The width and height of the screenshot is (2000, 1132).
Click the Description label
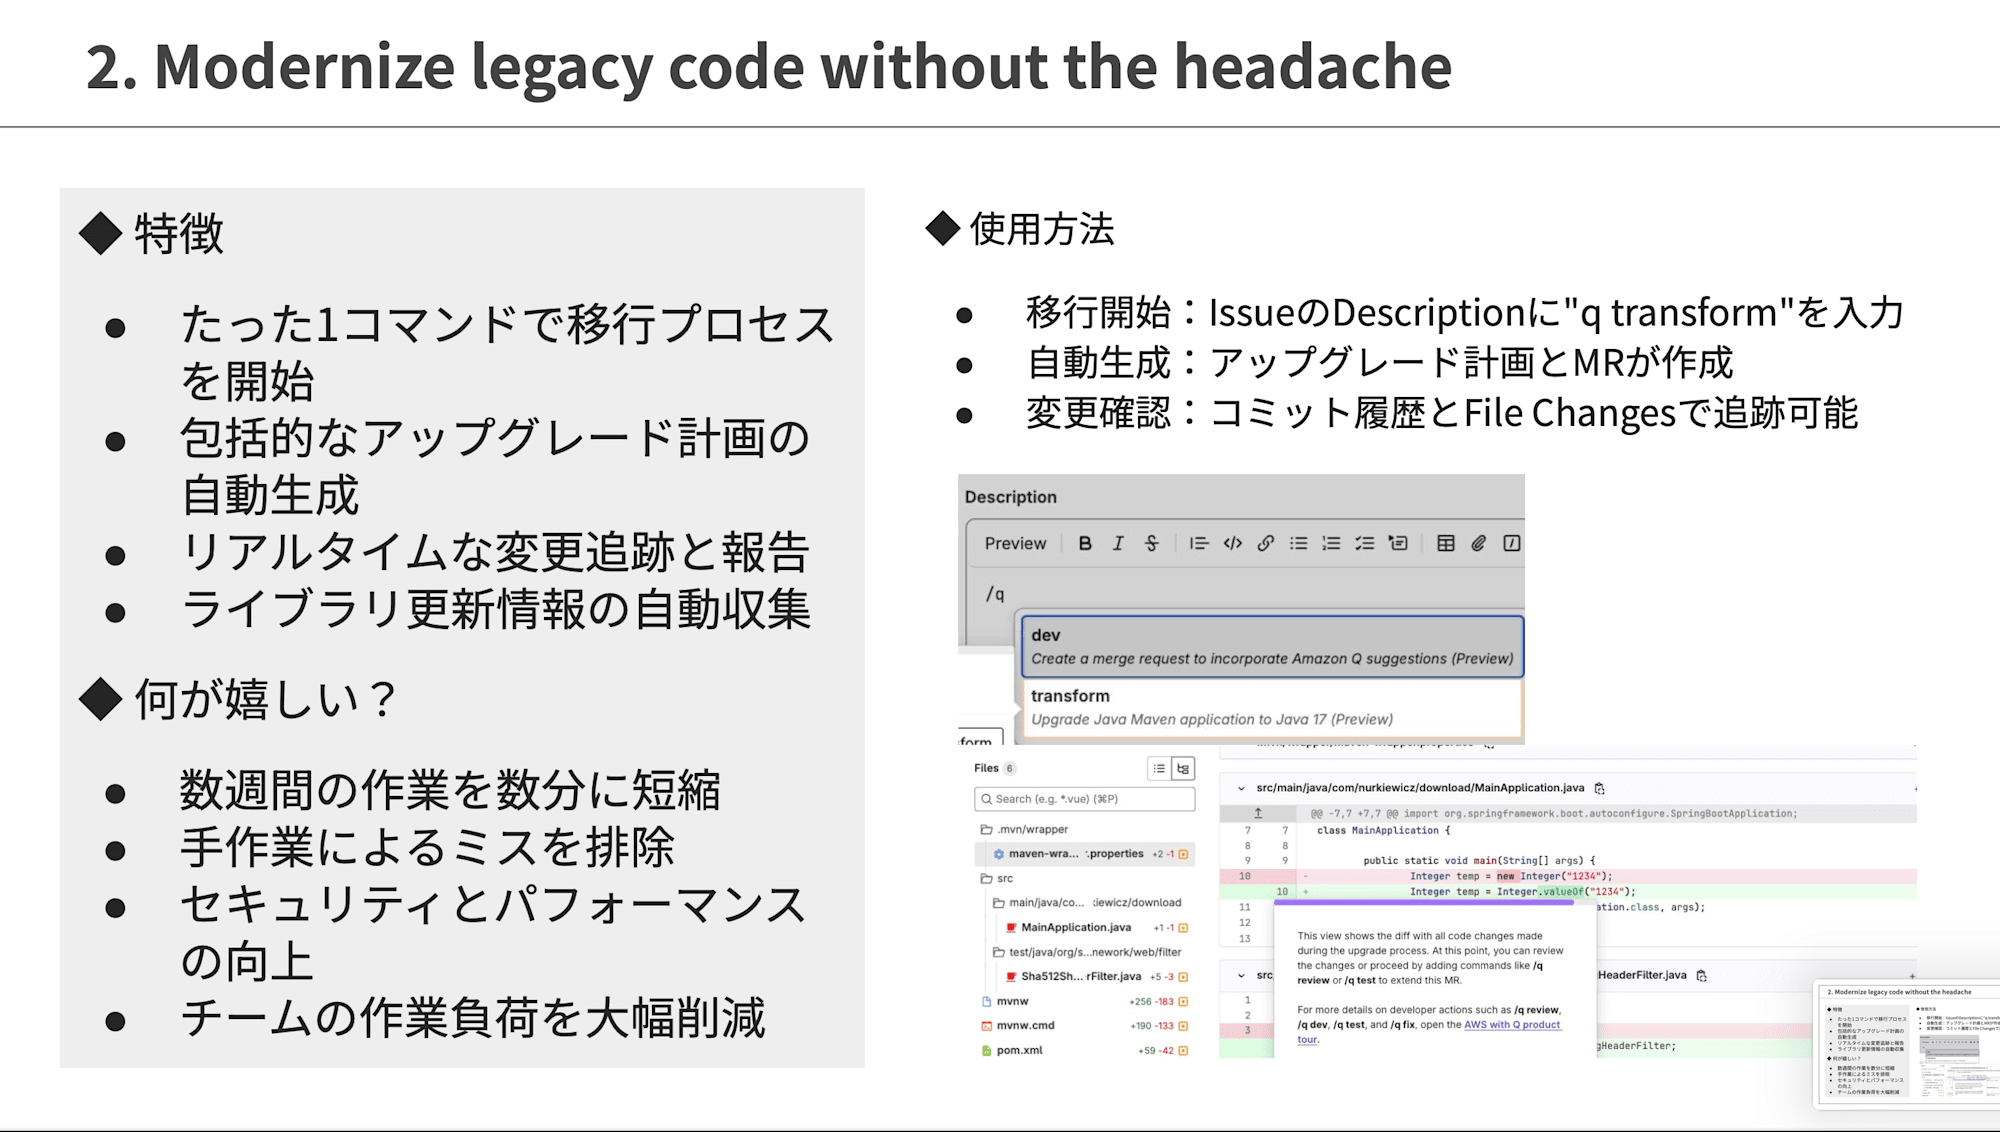(x=1010, y=497)
